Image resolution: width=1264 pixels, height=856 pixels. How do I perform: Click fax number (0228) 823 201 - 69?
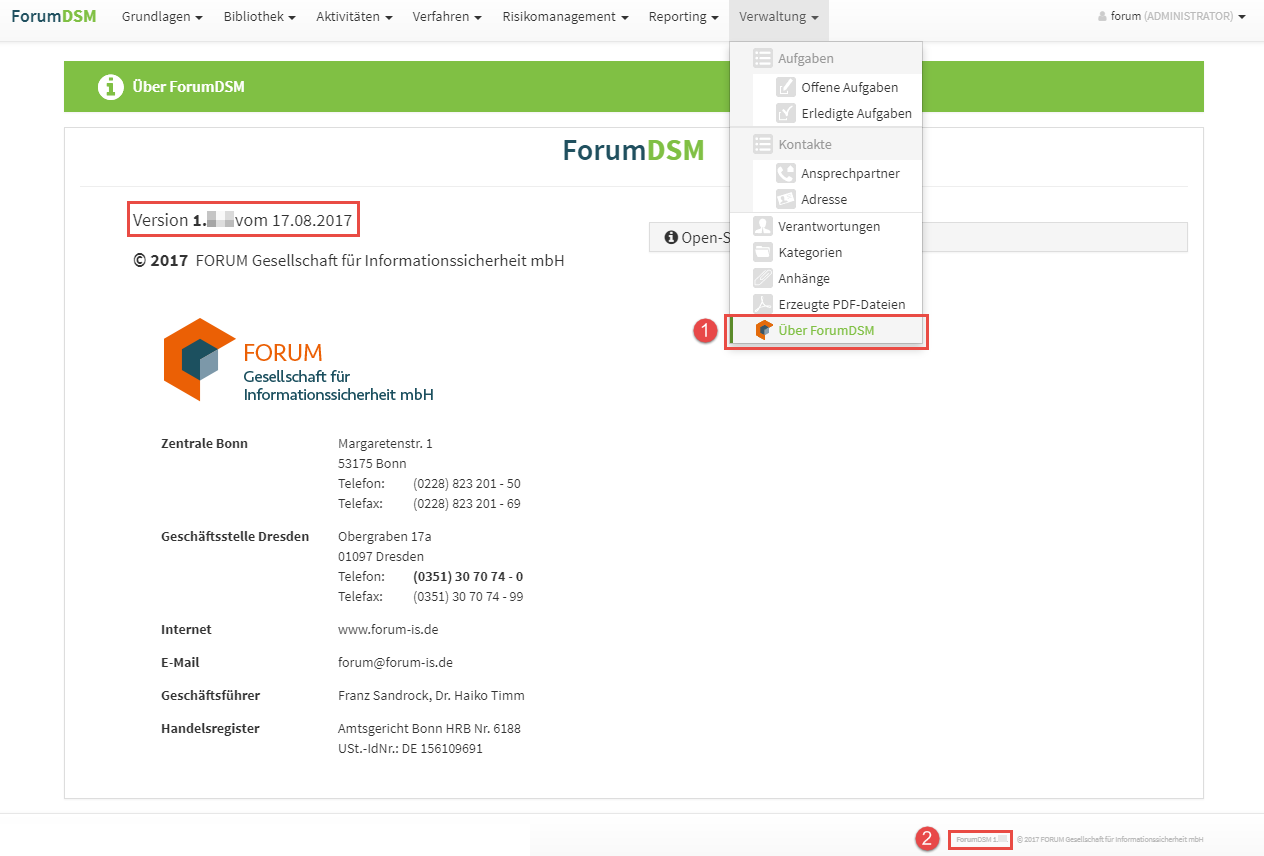[467, 503]
